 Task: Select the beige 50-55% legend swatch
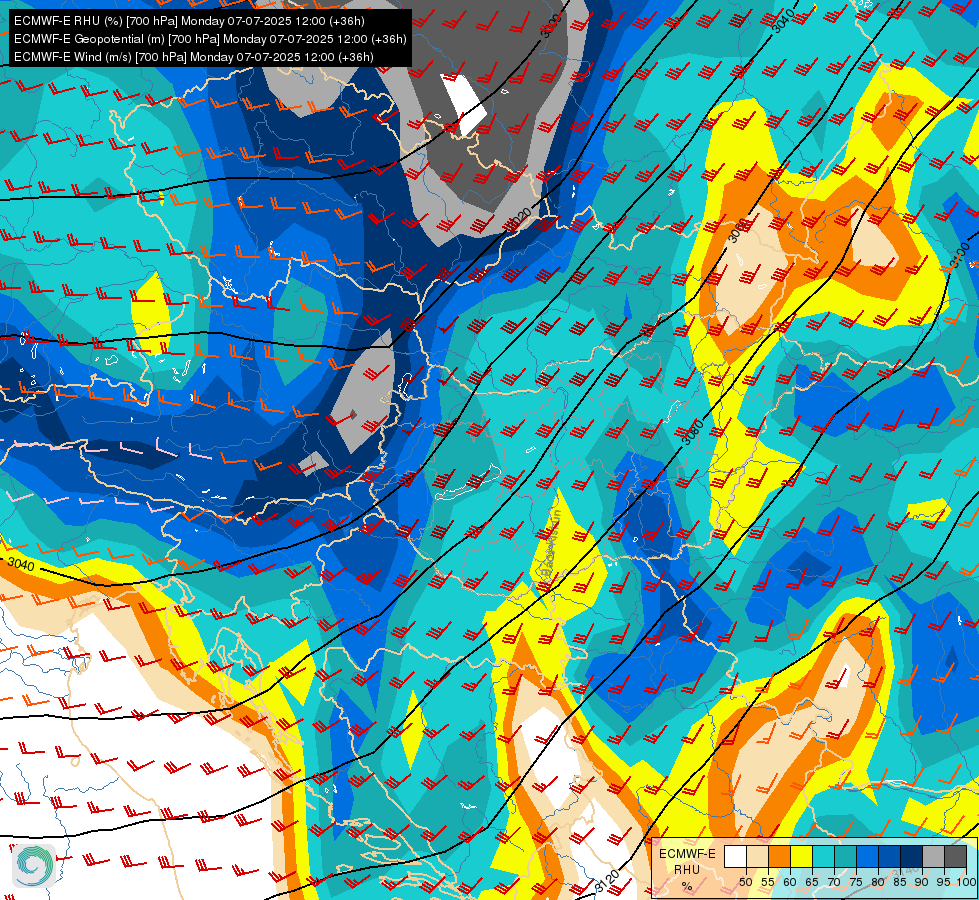[x=757, y=856]
